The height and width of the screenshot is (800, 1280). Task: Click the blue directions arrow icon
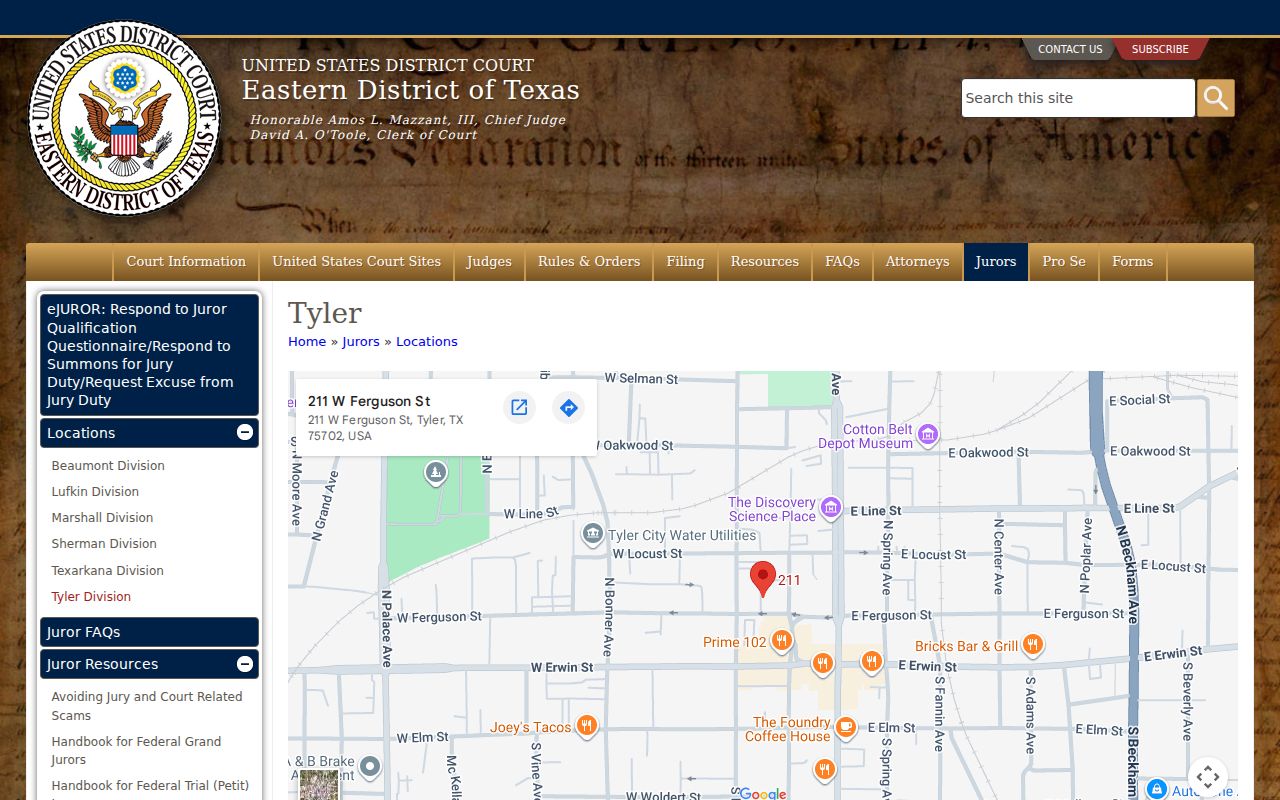[x=568, y=407]
